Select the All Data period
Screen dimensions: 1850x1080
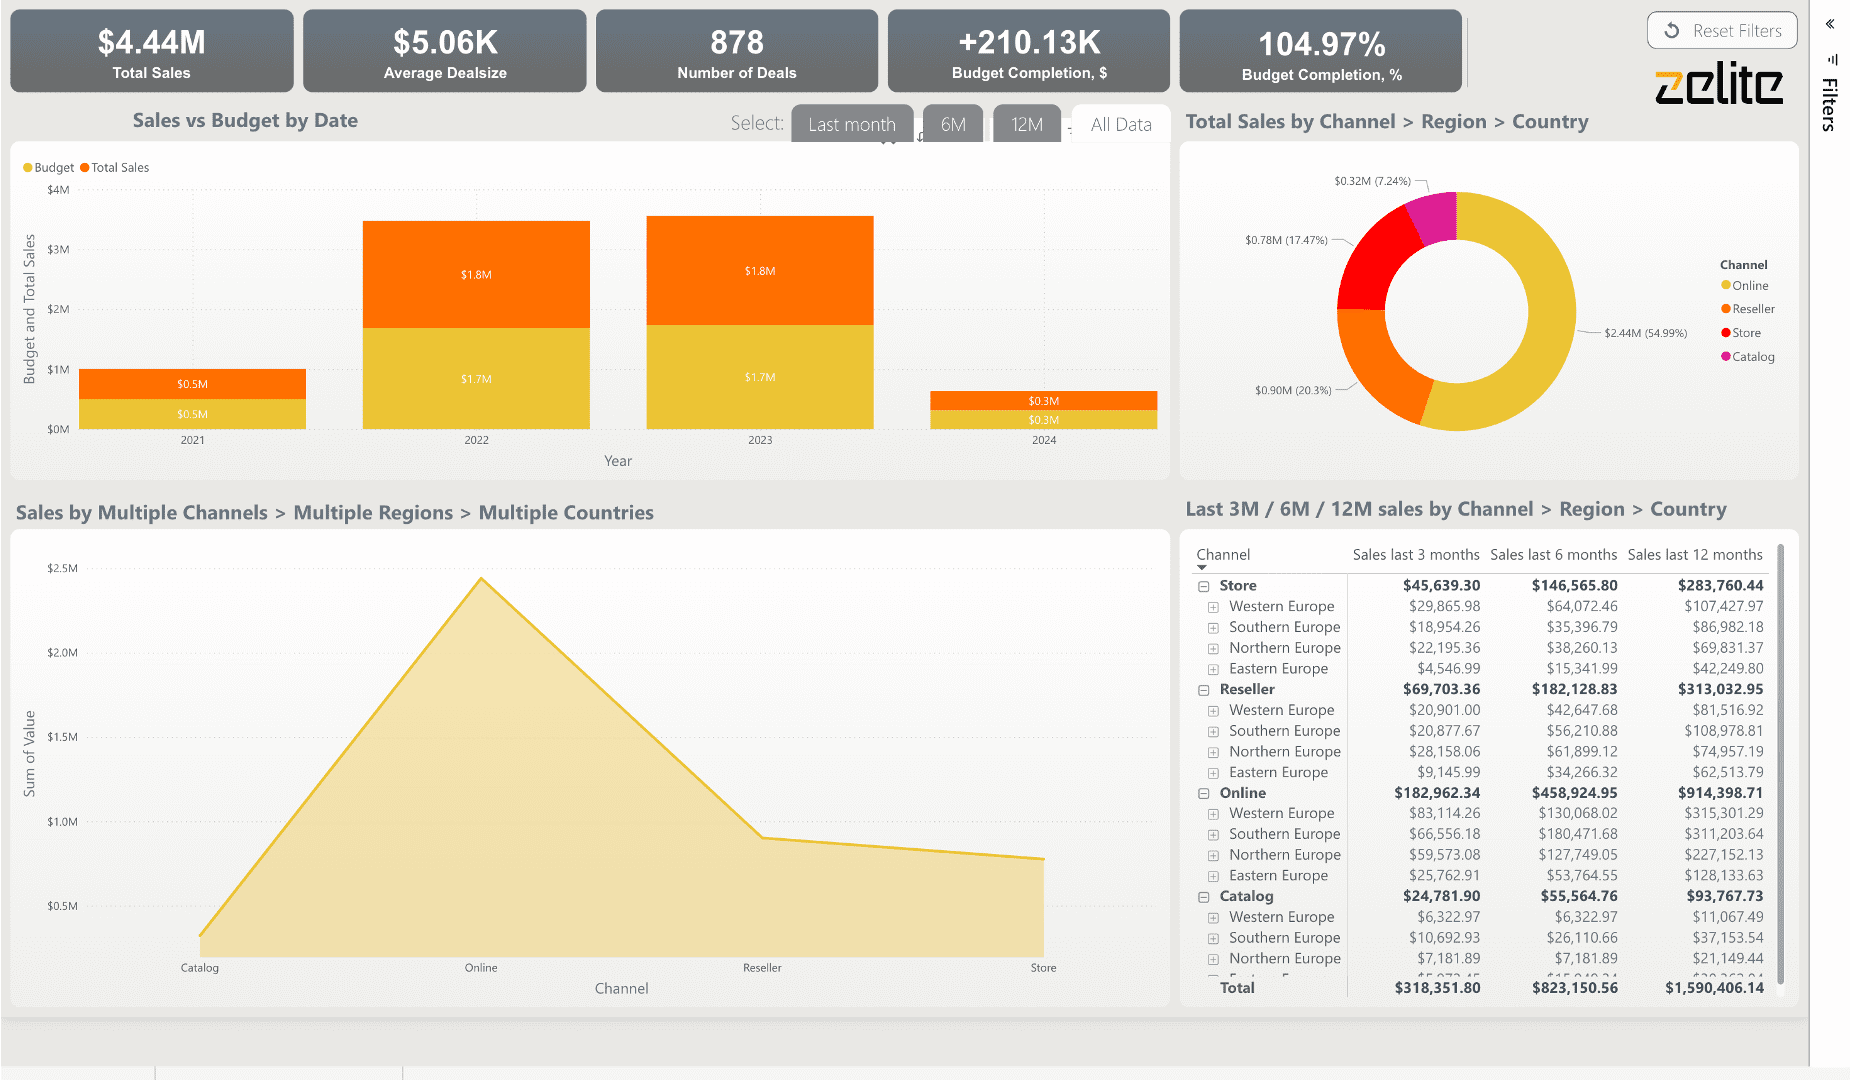1121,124
